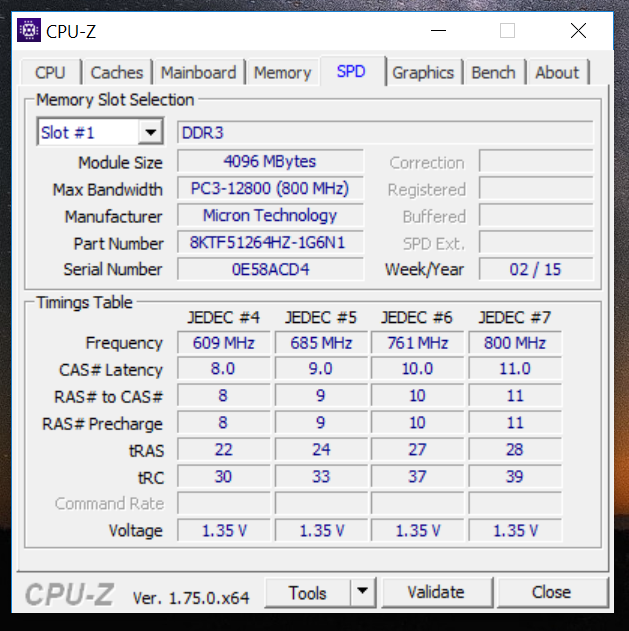Click the CAS# Latency 9.0 cell
Screen dimensions: 629x631
321,369
